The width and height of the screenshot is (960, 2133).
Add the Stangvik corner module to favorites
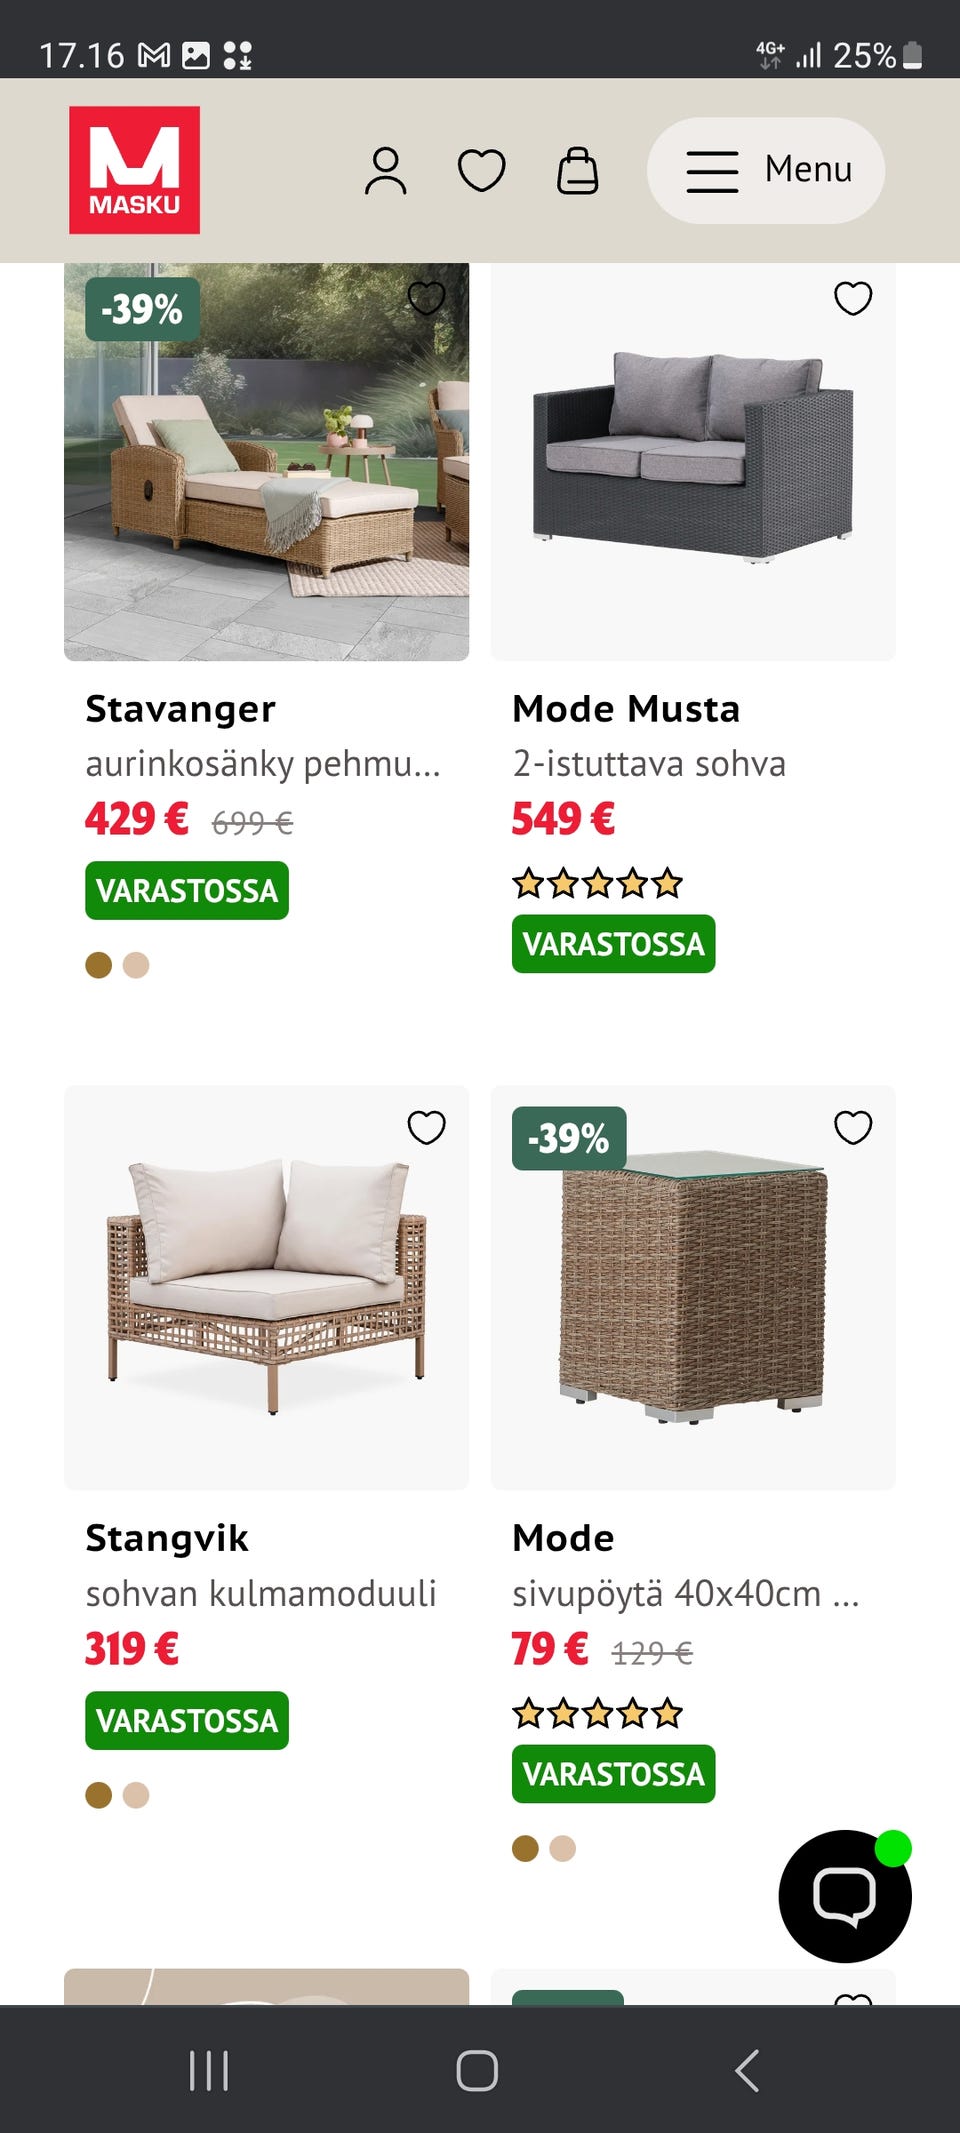click(x=425, y=1127)
